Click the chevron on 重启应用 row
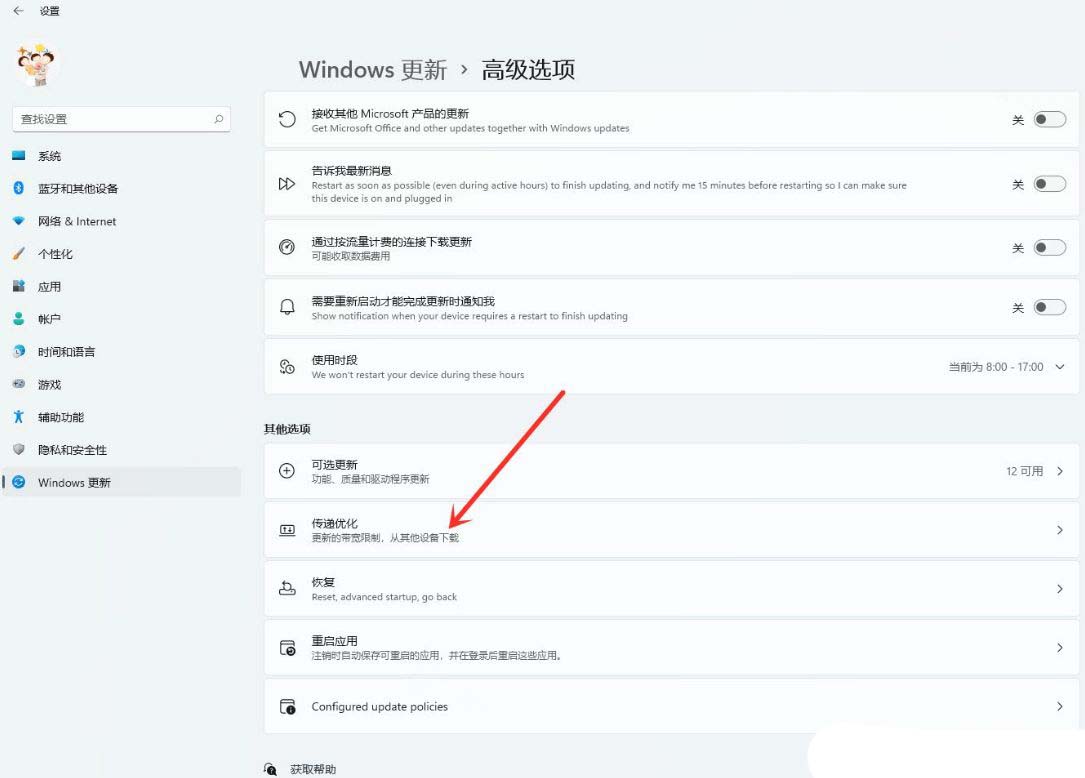The height and width of the screenshot is (778, 1085). (x=1059, y=648)
